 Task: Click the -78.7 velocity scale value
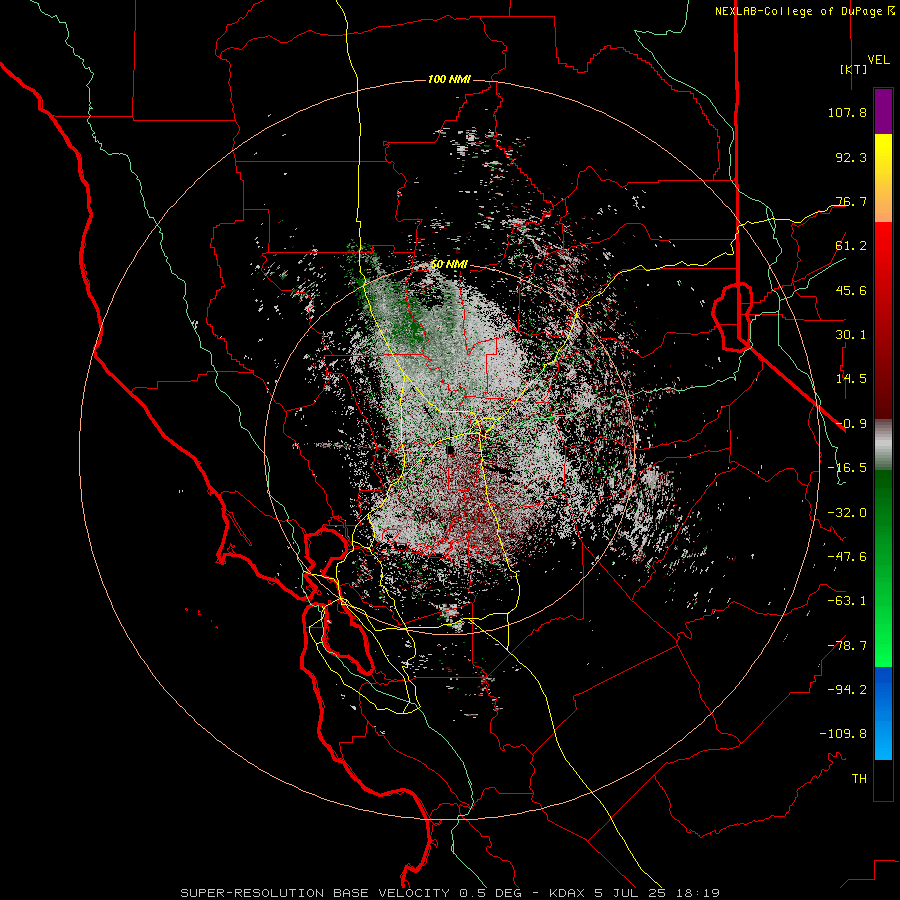(847, 646)
